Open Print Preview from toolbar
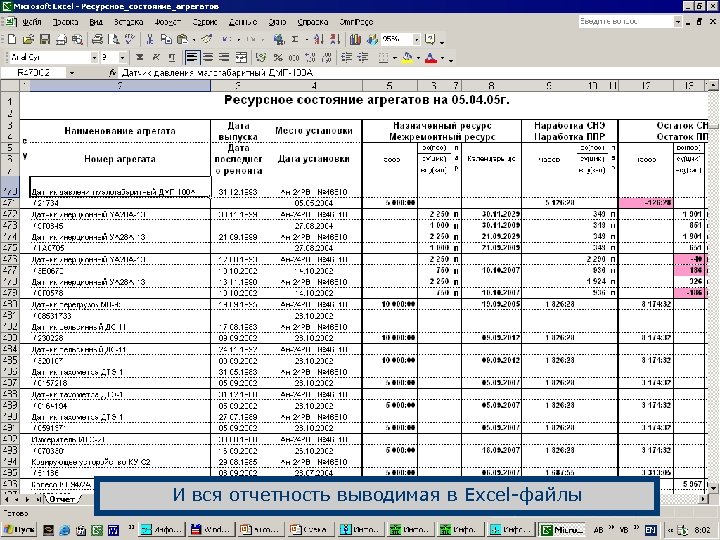 pyautogui.click(x=115, y=39)
